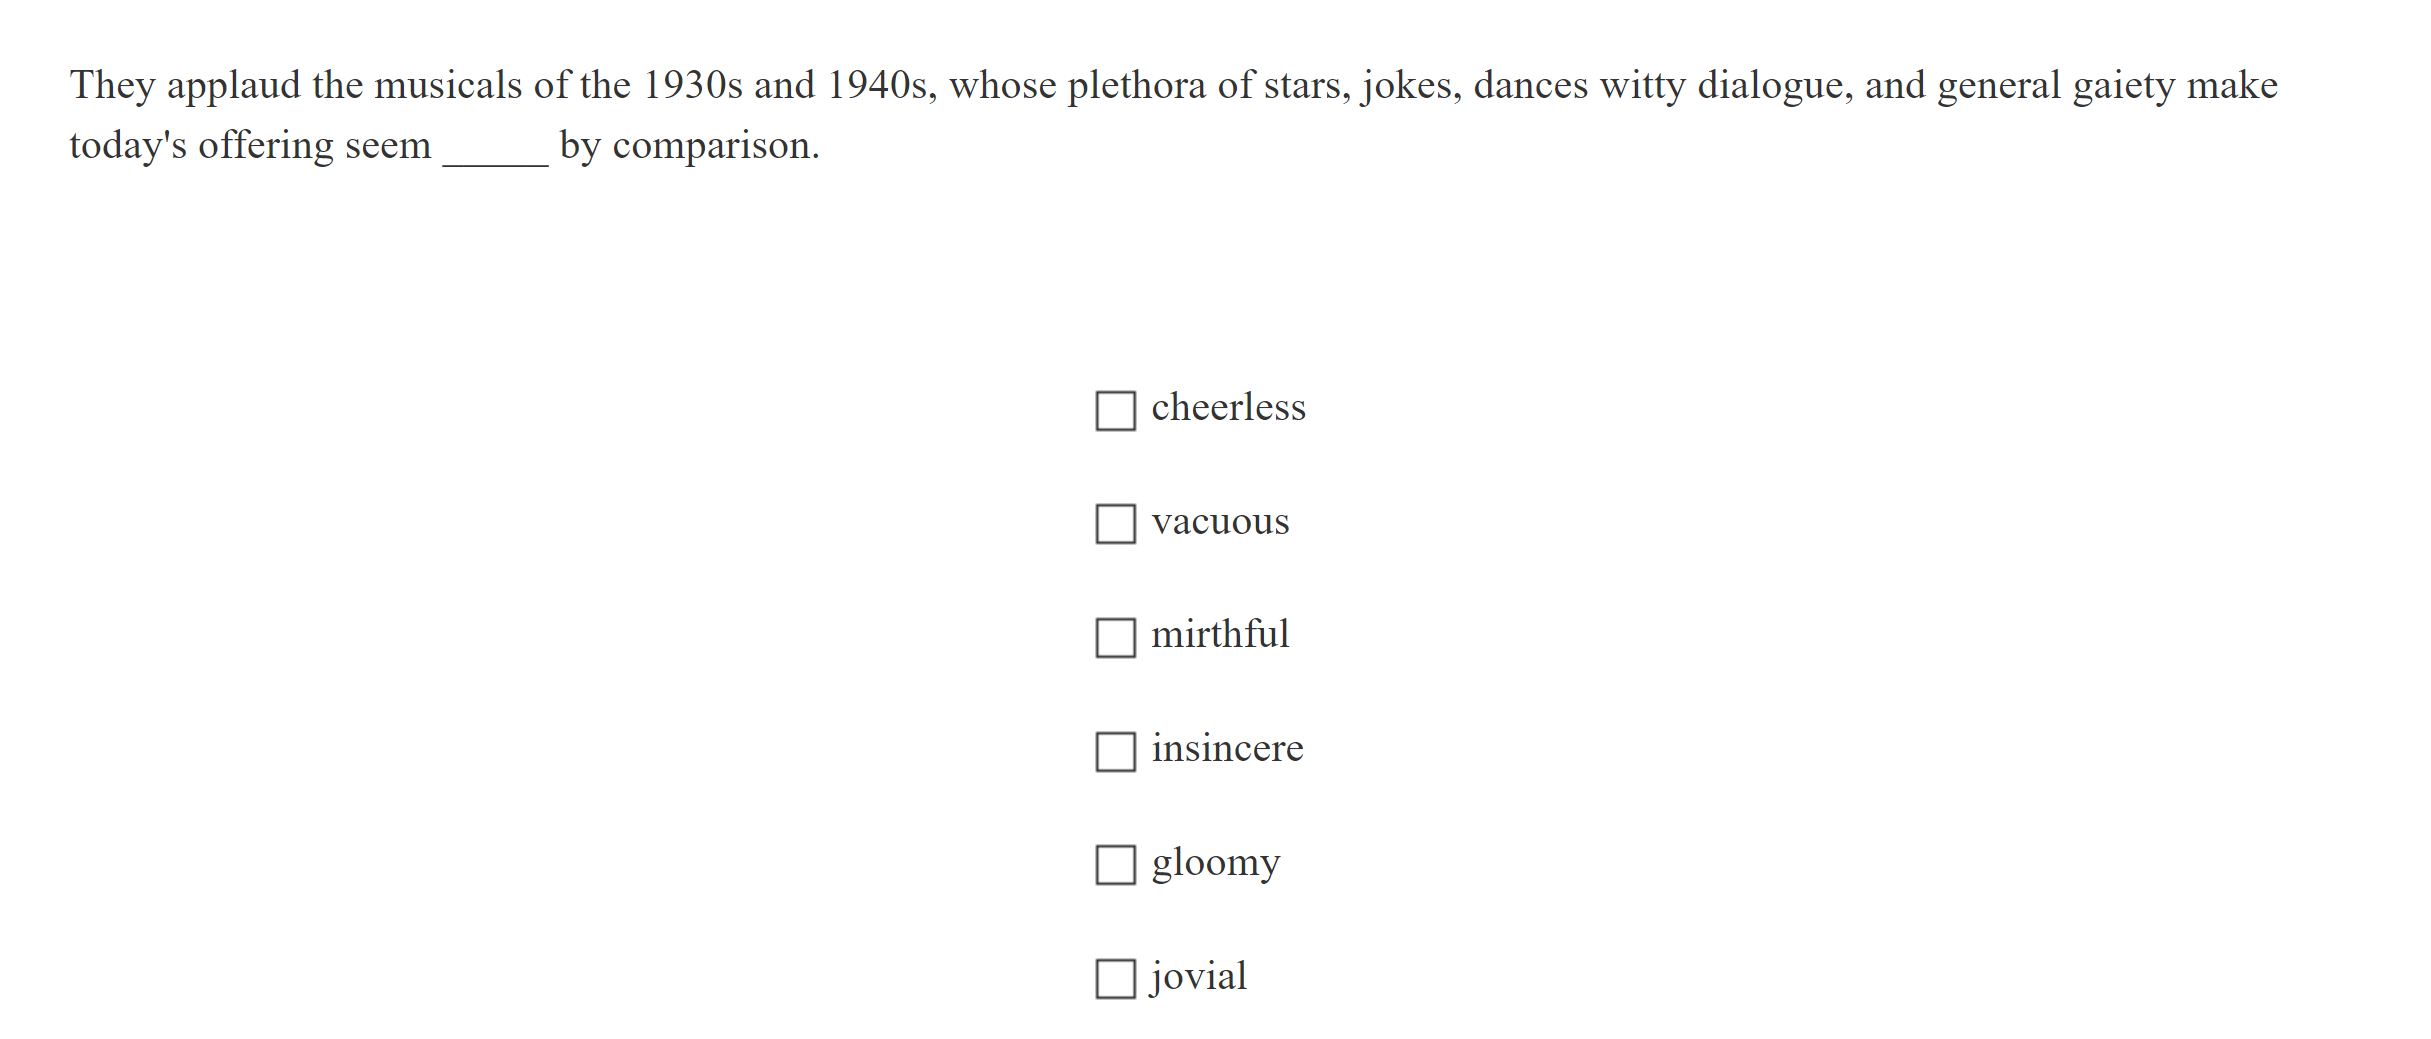Click the 'jovial' answer text
The height and width of the screenshot is (1039, 2431).
click(x=1199, y=976)
